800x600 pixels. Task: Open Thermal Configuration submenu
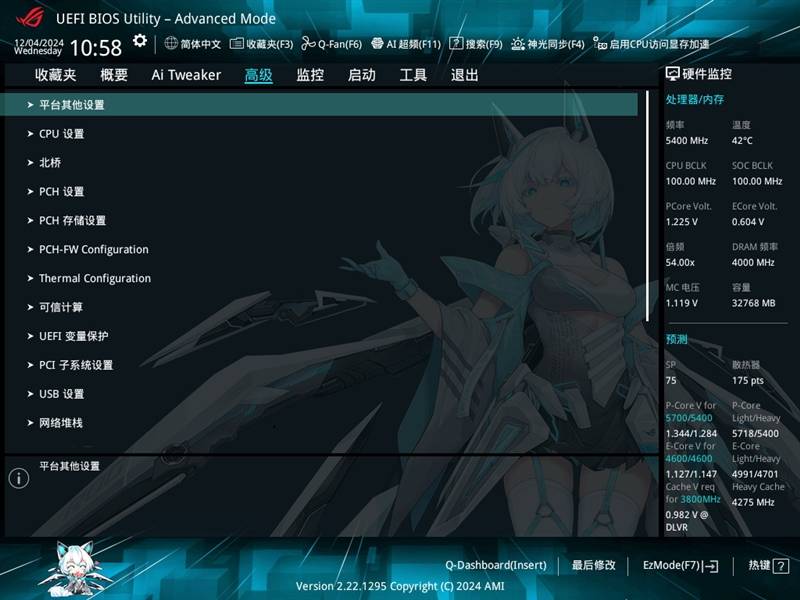(94, 279)
